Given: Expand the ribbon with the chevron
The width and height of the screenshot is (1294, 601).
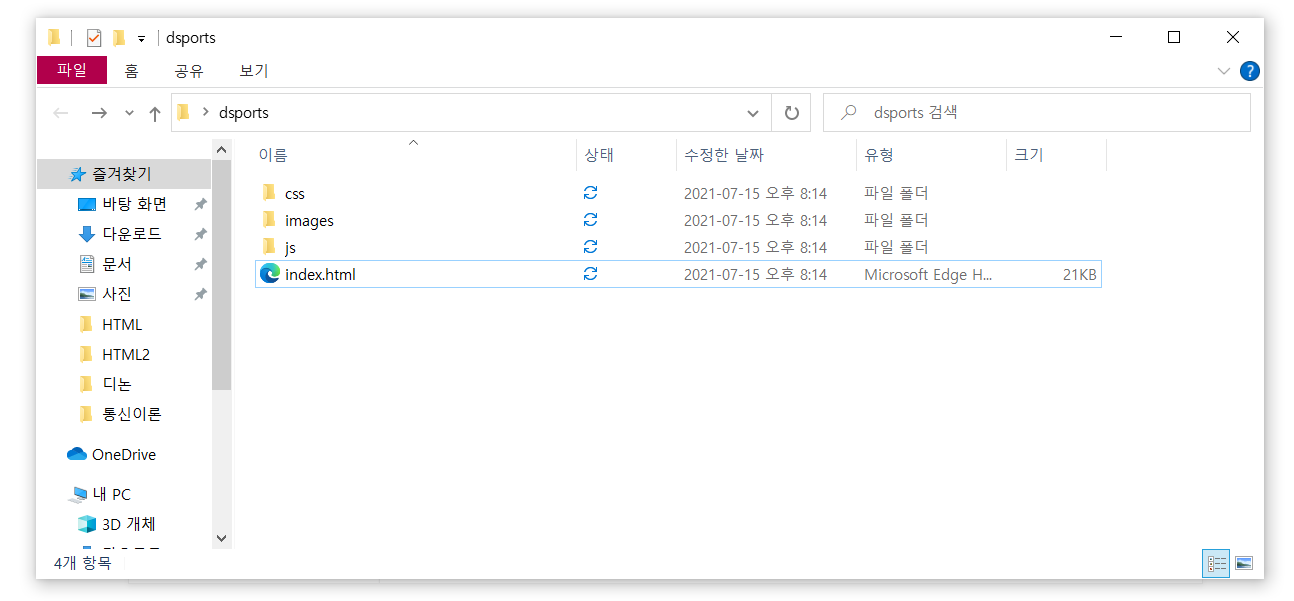Looking at the screenshot, I should pos(1223,71).
